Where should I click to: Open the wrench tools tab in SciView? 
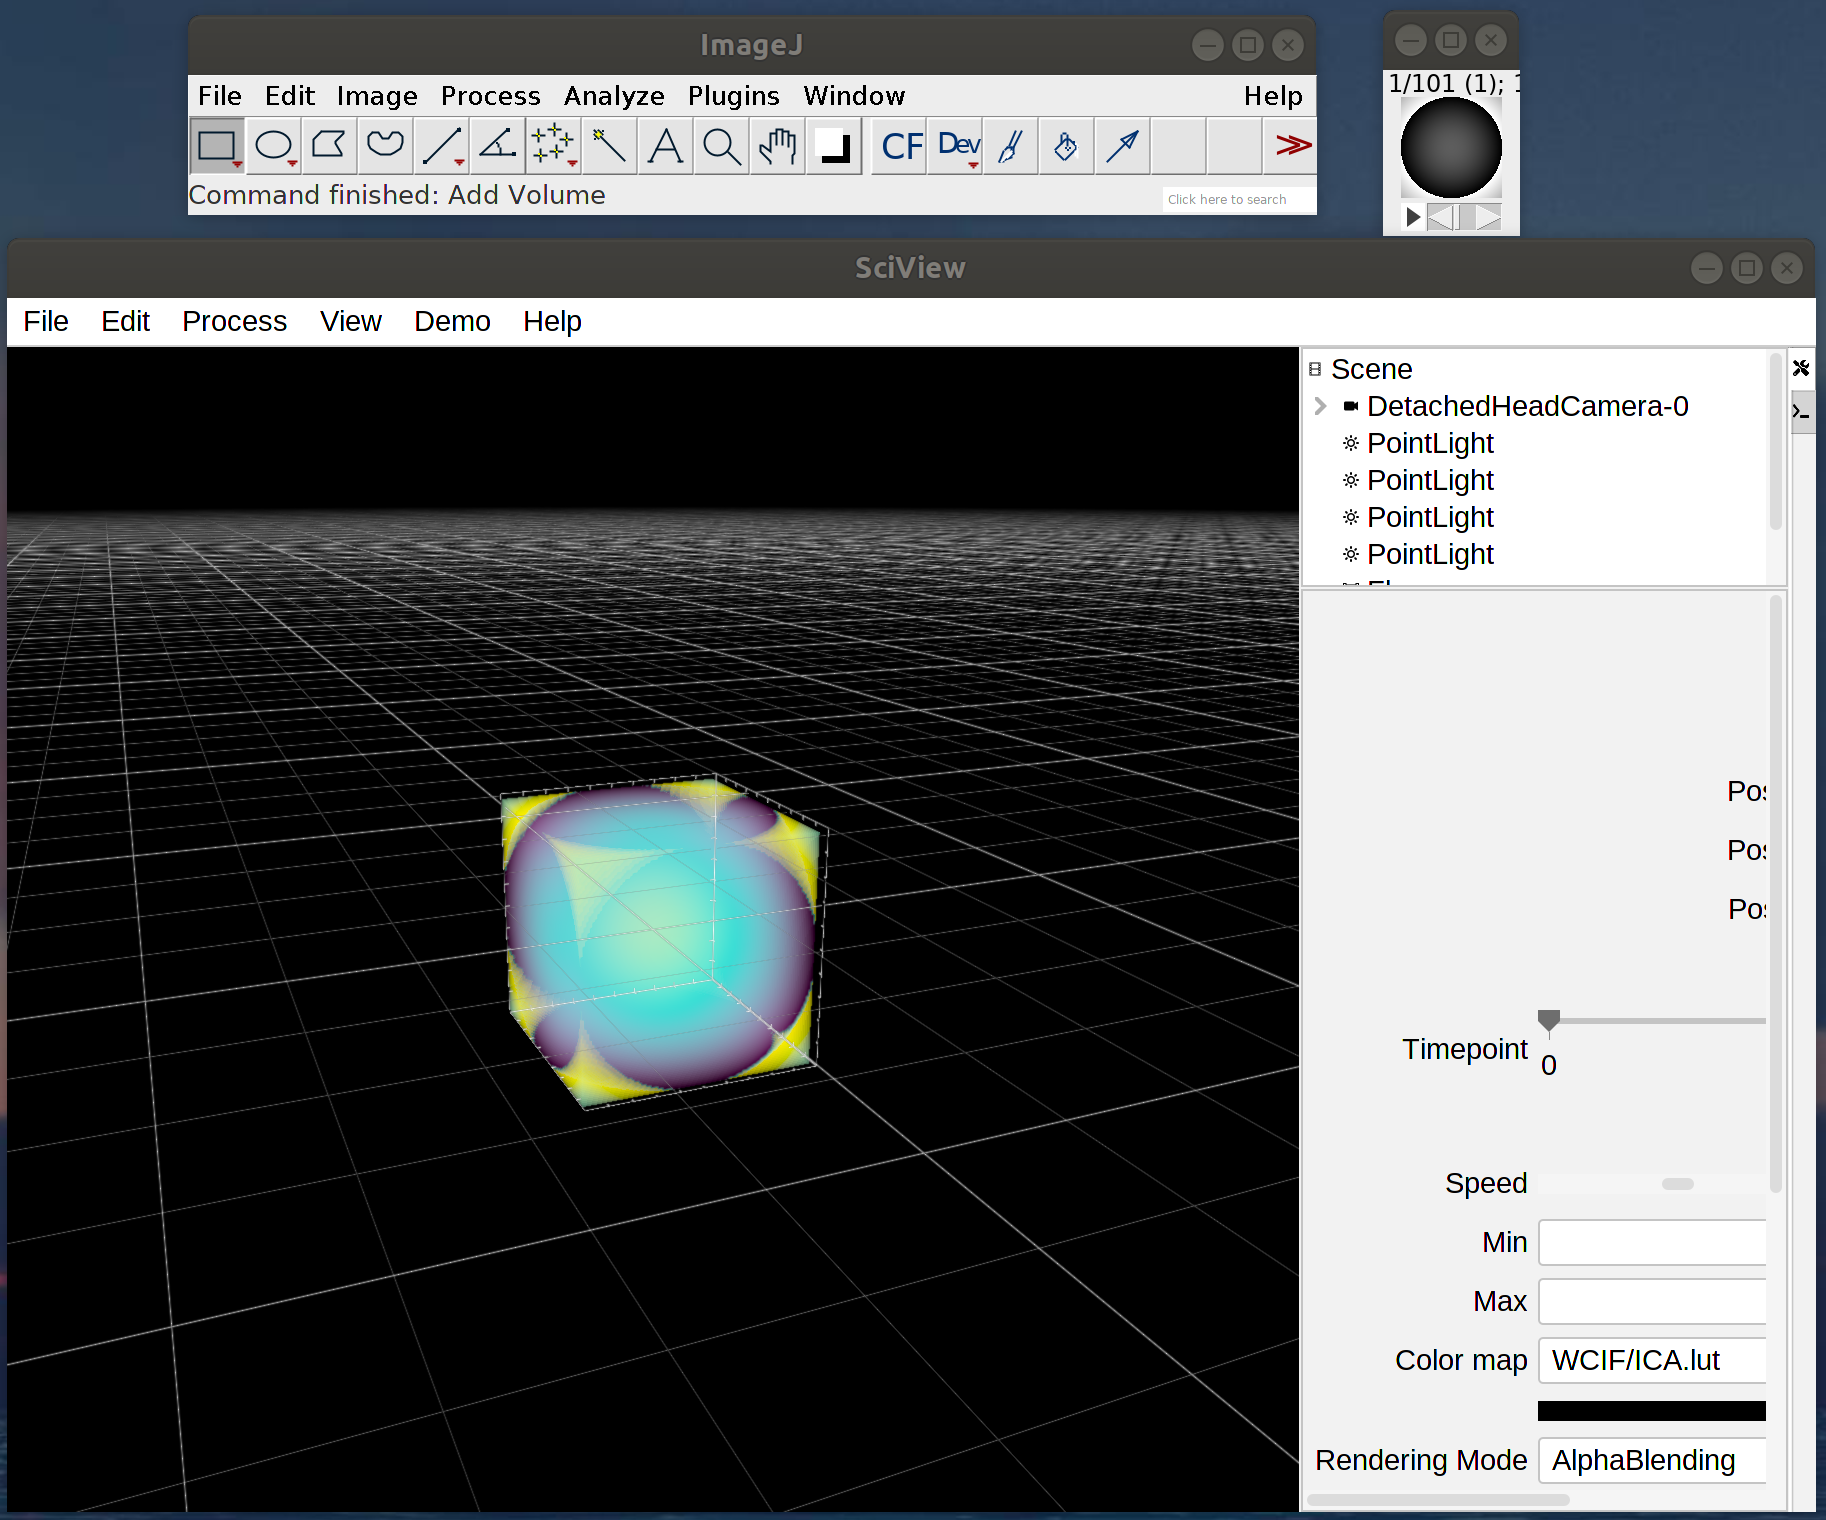point(1801,368)
